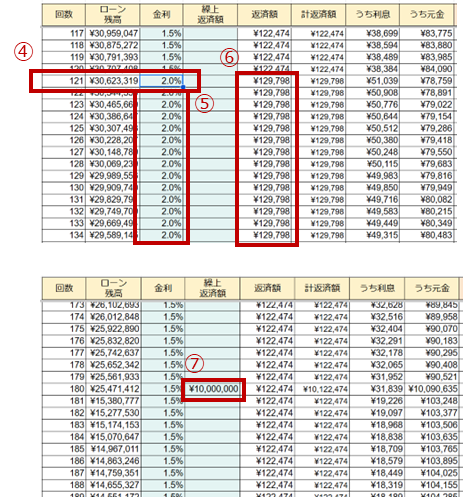Select the 2.0% interest cell in row 121
The image size is (463, 497).
[161, 81]
